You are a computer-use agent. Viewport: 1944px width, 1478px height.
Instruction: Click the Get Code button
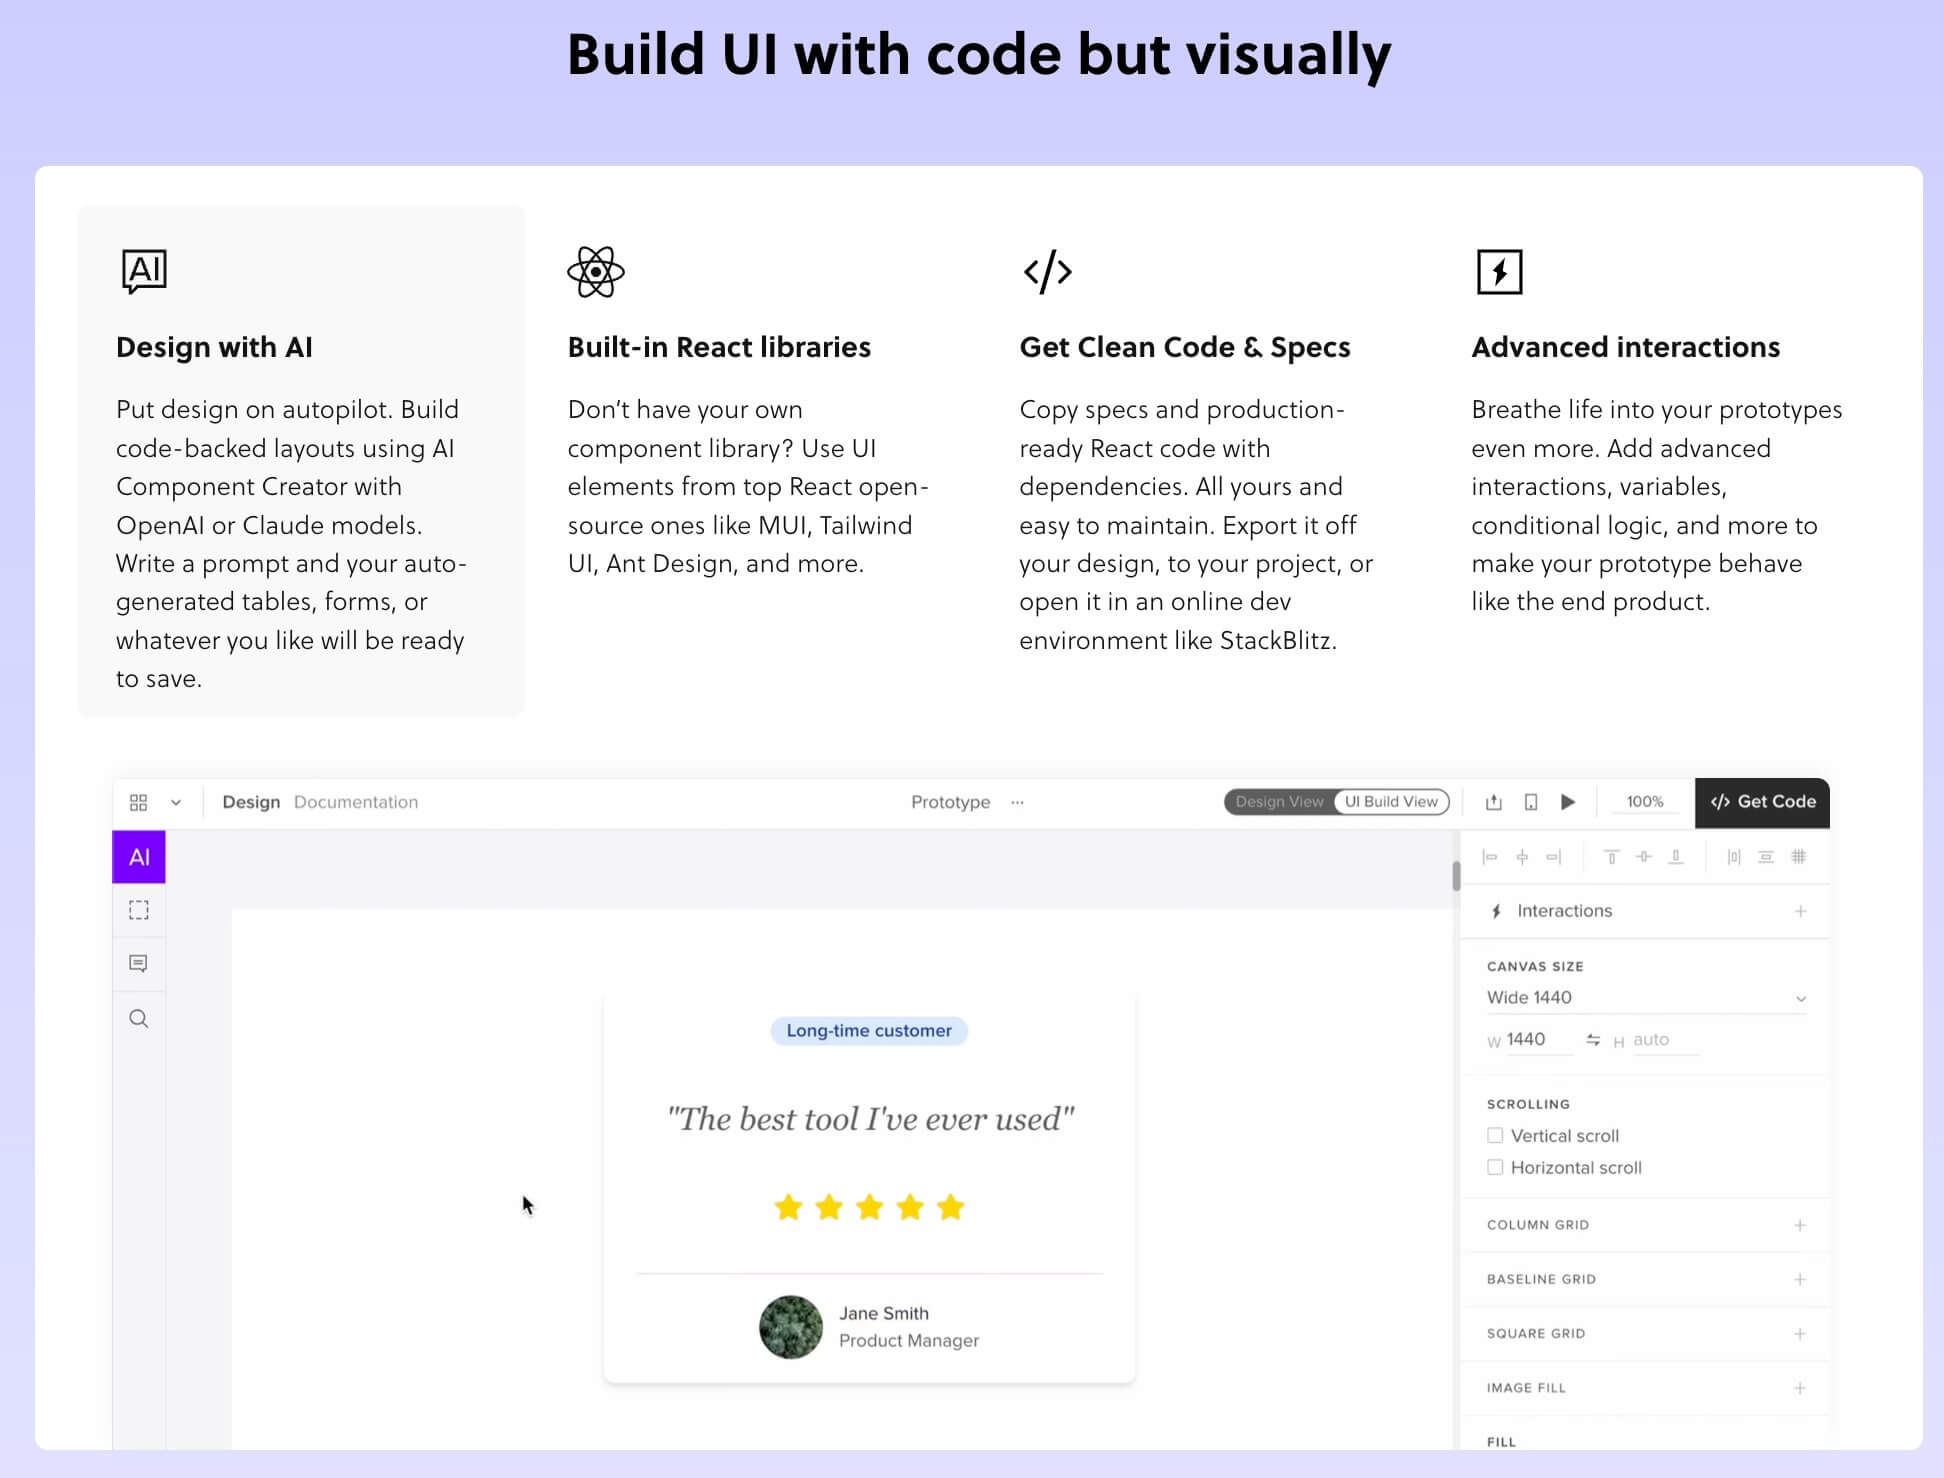pyautogui.click(x=1762, y=802)
